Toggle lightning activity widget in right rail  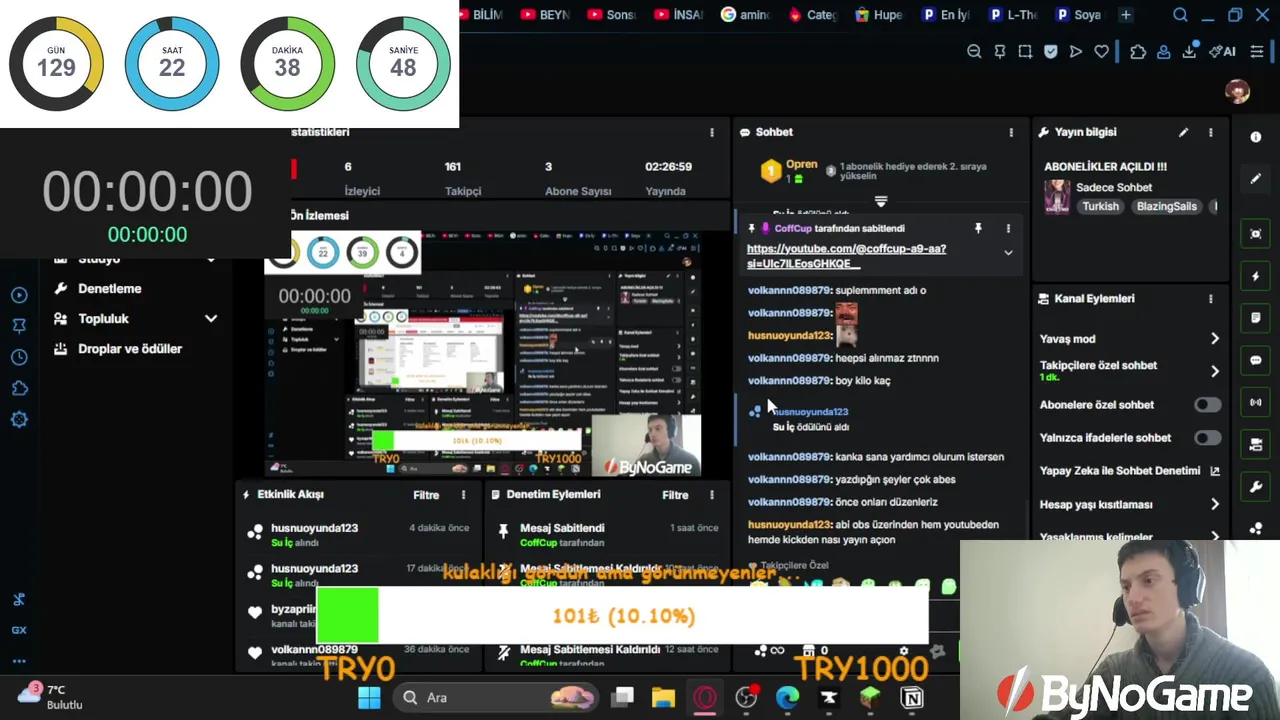coord(1256,276)
